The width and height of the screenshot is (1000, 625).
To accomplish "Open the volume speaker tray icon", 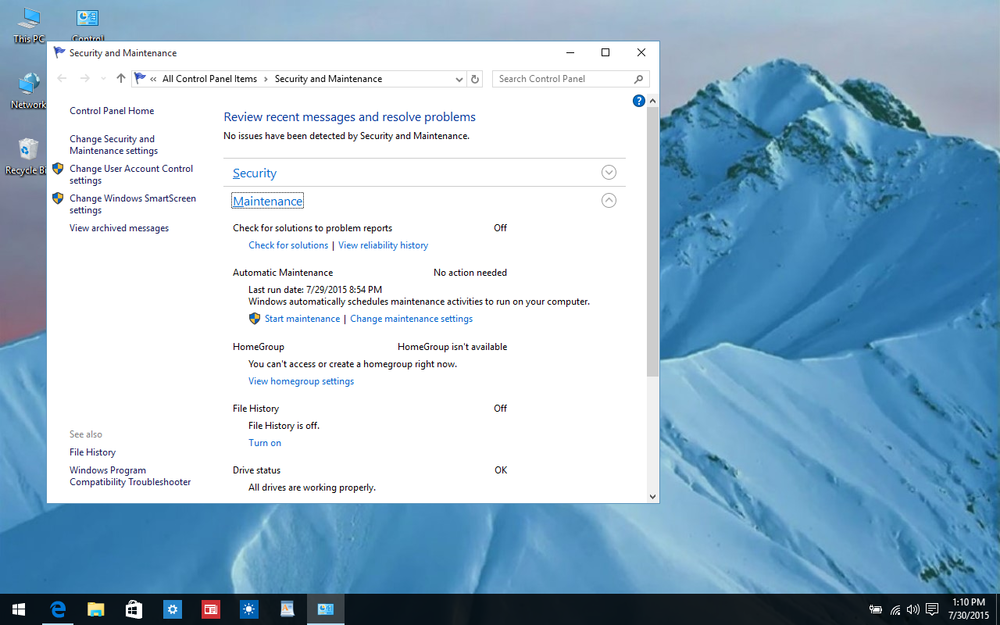I will pos(913,610).
